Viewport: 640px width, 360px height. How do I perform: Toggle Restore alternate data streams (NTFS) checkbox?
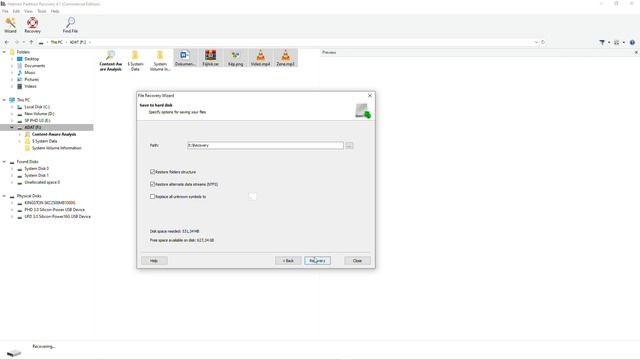click(152, 184)
